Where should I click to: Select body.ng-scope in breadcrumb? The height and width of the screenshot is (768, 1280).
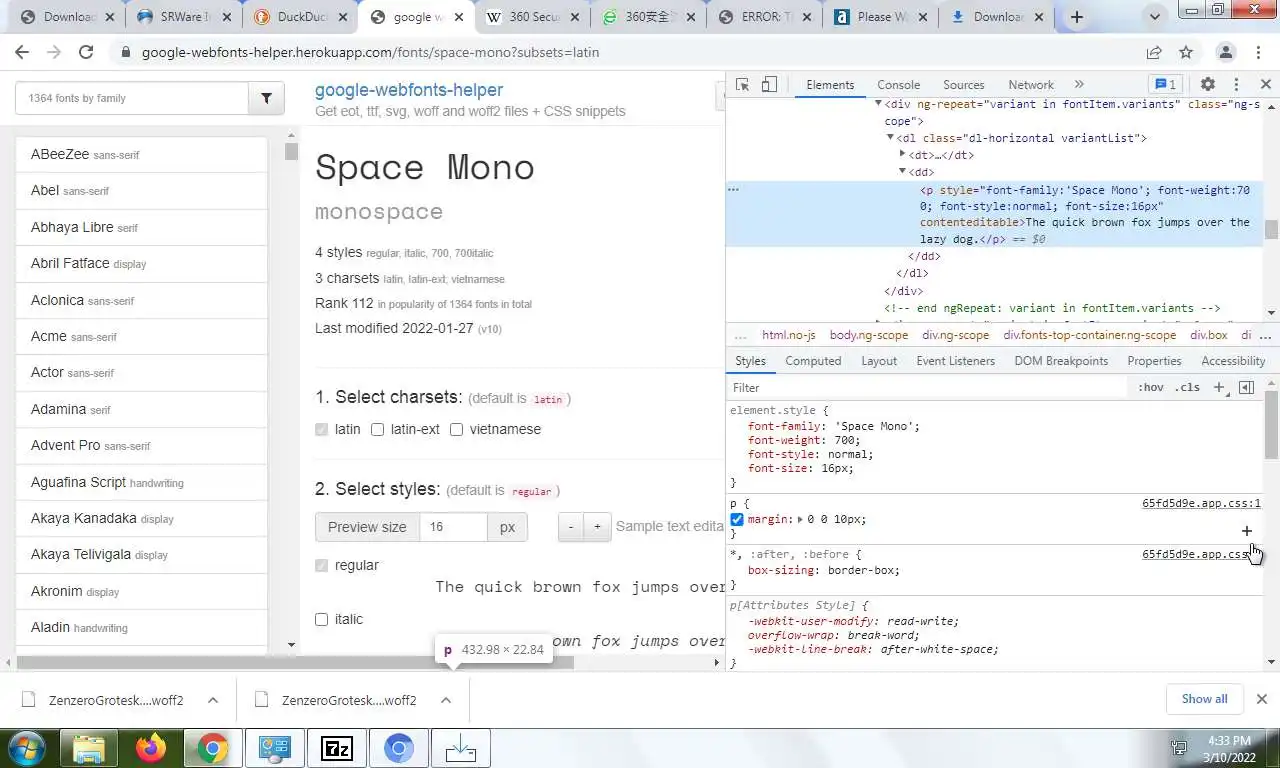pyautogui.click(x=868, y=335)
